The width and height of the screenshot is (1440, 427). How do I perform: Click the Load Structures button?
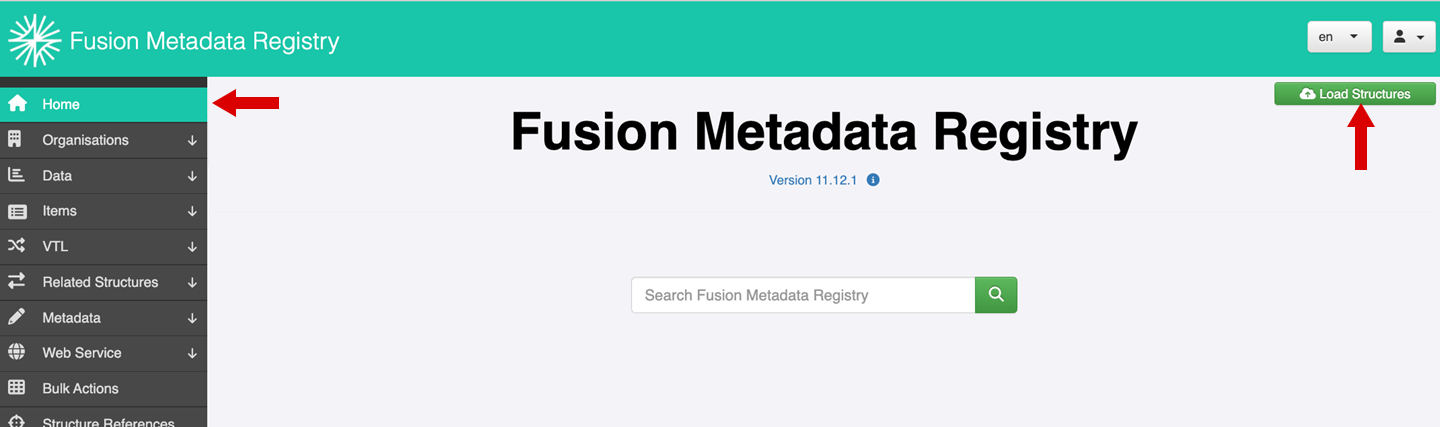point(1355,94)
